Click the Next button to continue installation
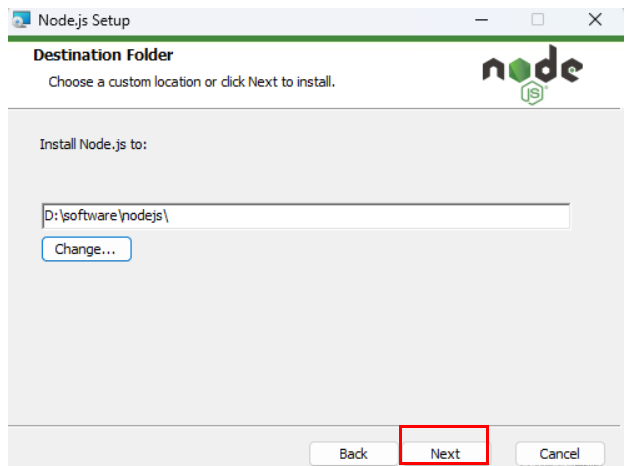The width and height of the screenshot is (626, 466). pos(445,453)
